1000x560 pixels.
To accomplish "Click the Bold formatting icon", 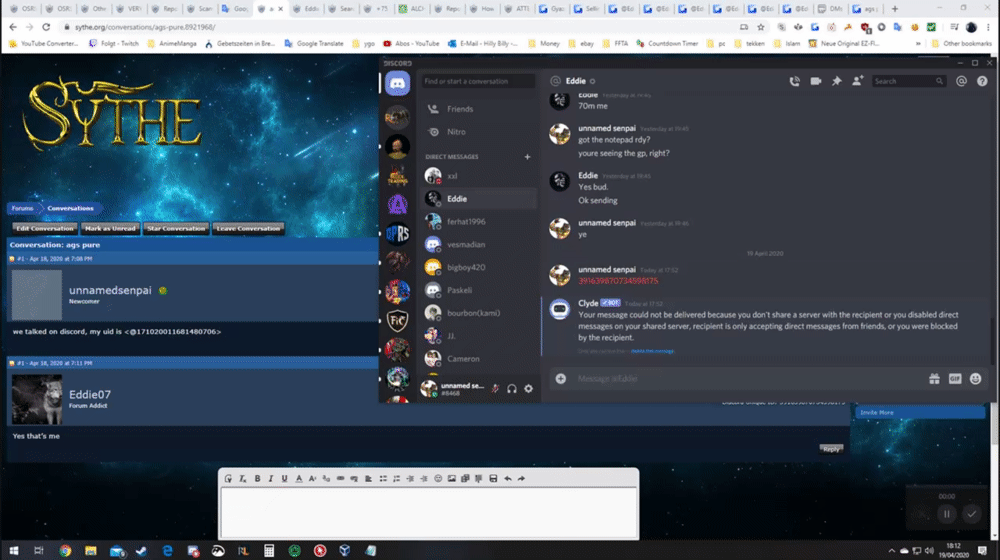I will (x=258, y=478).
